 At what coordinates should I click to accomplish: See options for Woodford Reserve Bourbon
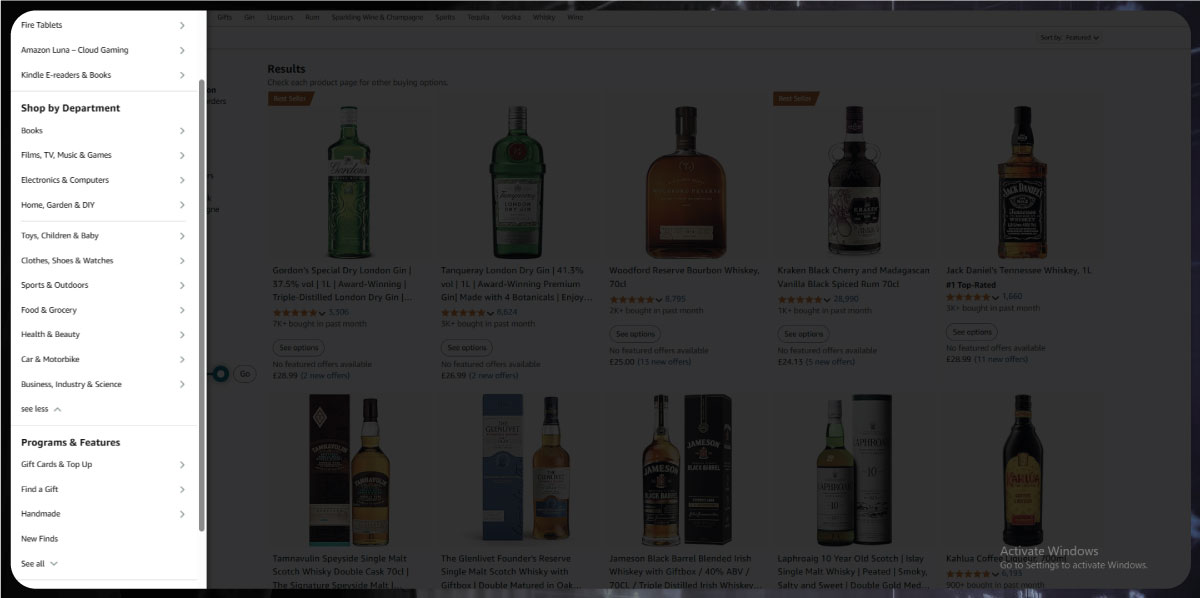coord(635,334)
